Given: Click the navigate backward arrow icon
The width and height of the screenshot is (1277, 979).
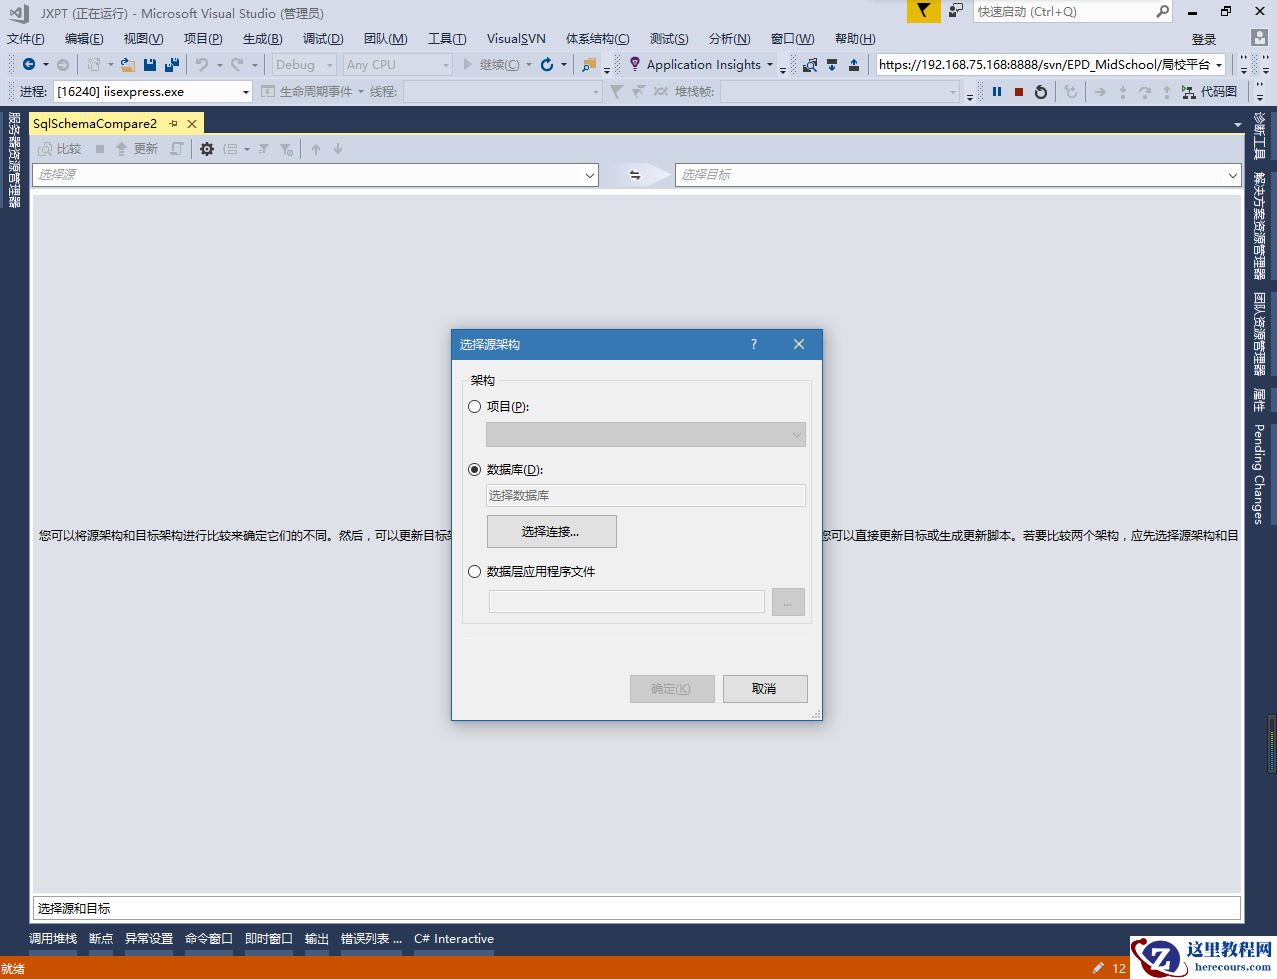Looking at the screenshot, I should coord(29,64).
